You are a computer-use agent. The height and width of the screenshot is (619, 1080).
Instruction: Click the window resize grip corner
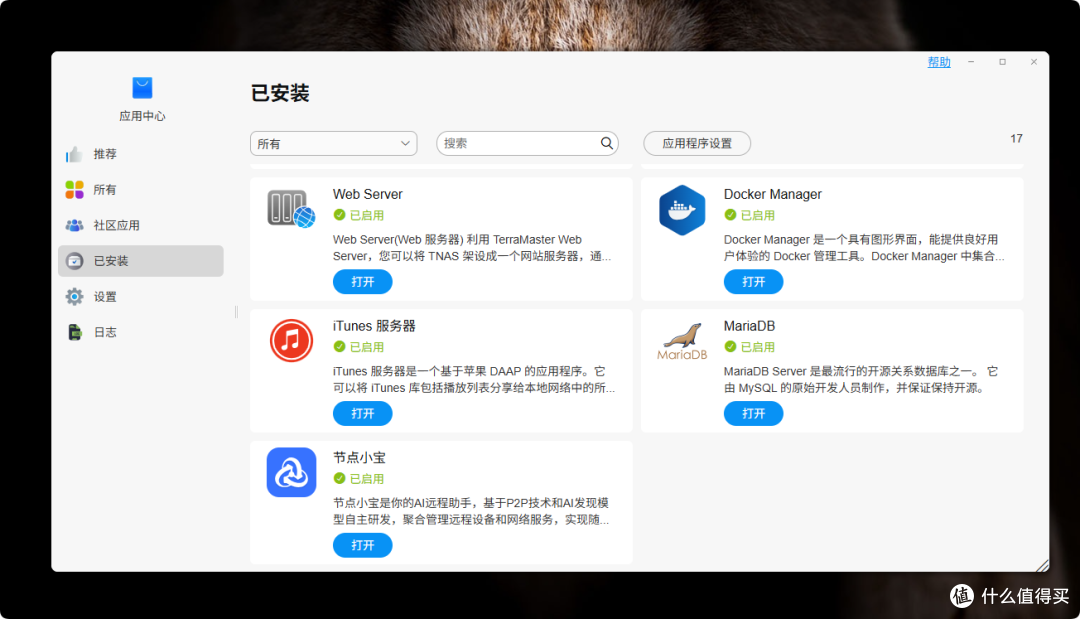(x=1043, y=565)
